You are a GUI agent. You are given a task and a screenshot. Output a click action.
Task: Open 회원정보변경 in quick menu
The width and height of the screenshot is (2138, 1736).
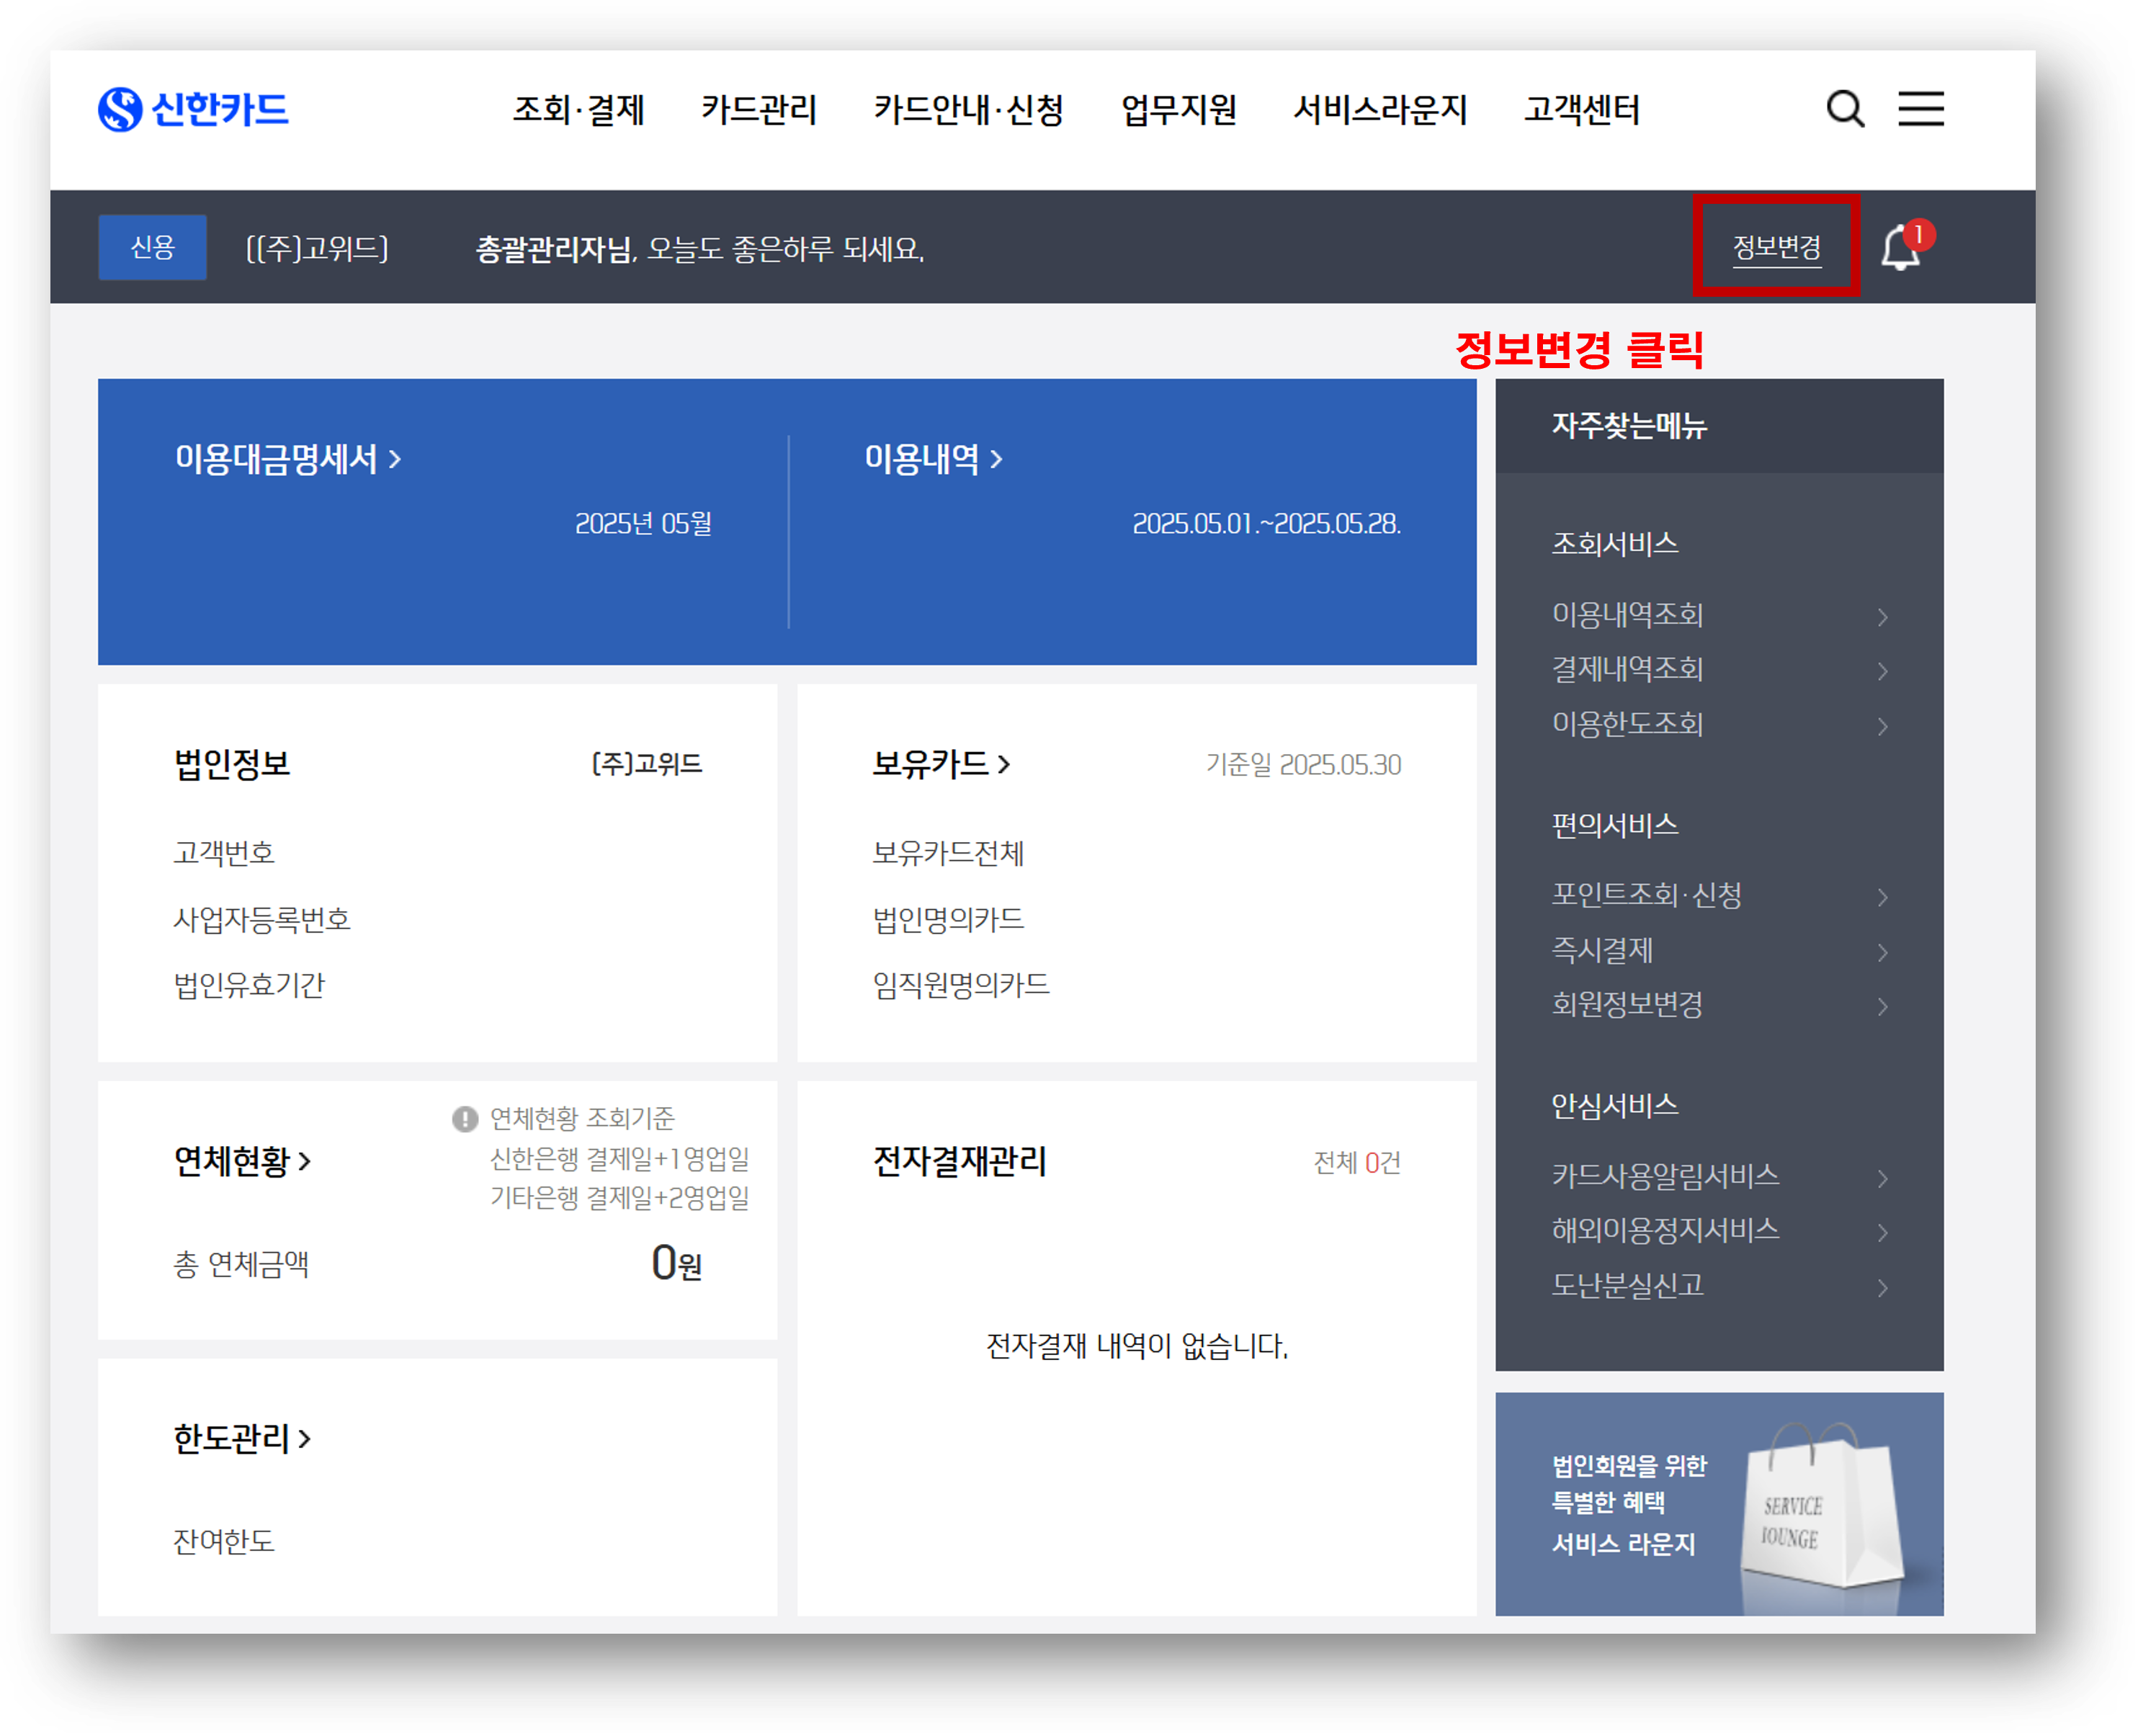click(x=1627, y=1004)
